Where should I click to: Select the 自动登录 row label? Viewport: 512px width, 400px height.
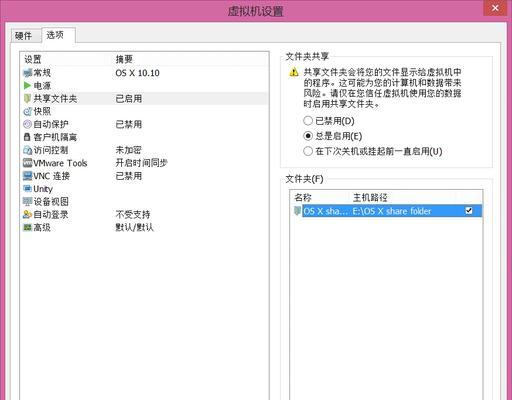pyautogui.click(x=51, y=214)
